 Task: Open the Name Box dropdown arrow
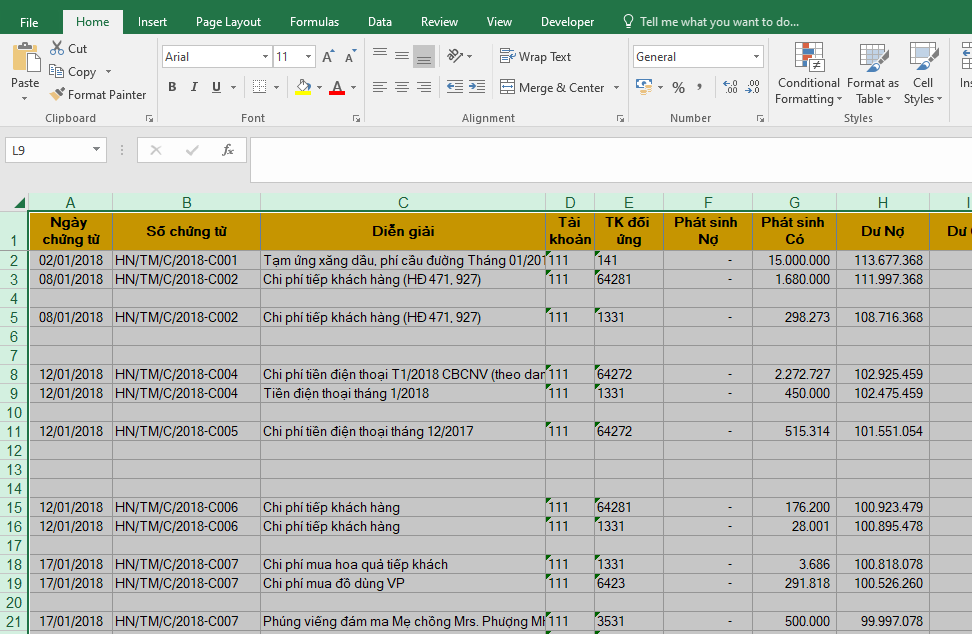(97, 150)
